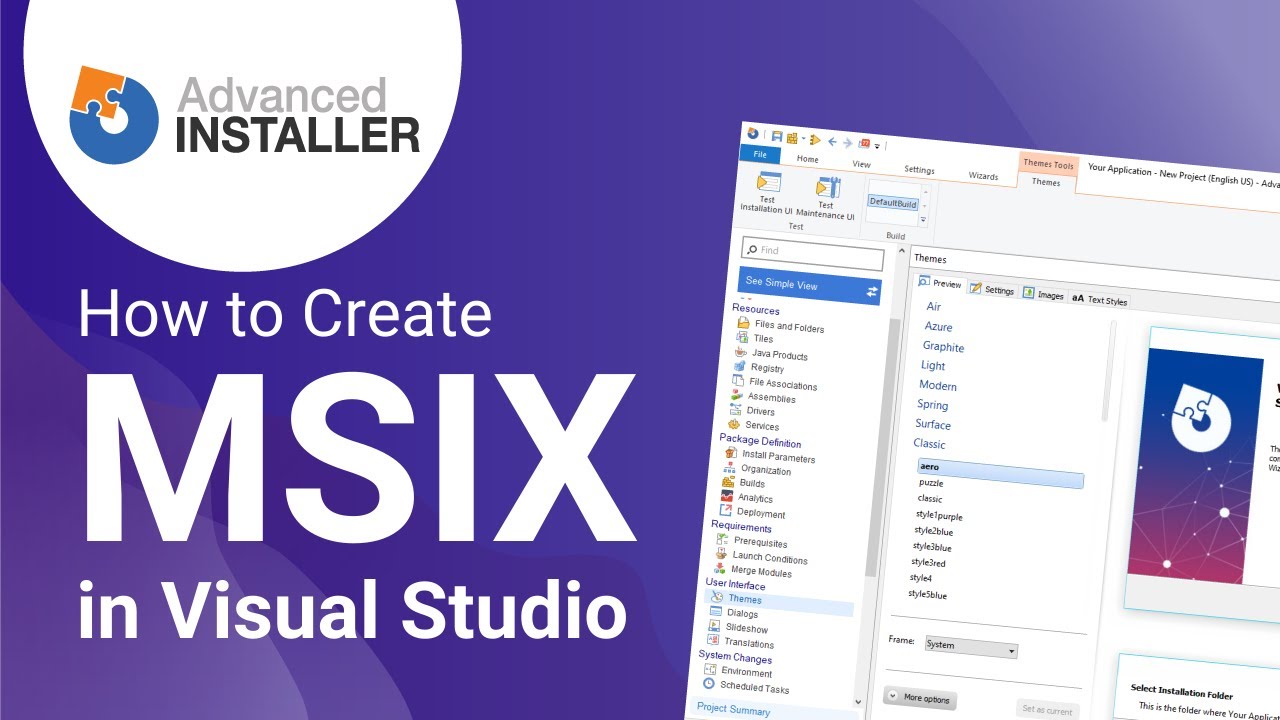Select the Themes ribbon tab
This screenshot has height=720, width=1280.
click(1046, 181)
